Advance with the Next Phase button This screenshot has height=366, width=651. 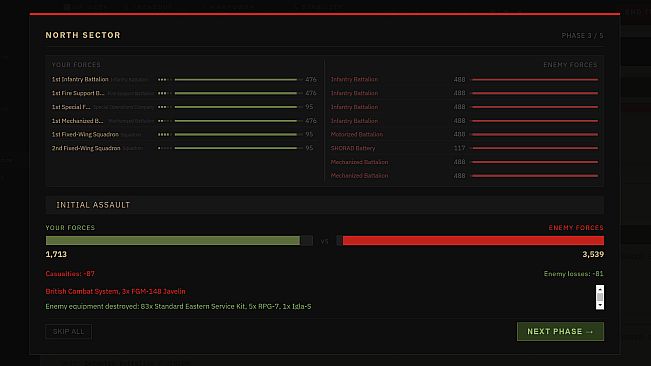point(560,332)
